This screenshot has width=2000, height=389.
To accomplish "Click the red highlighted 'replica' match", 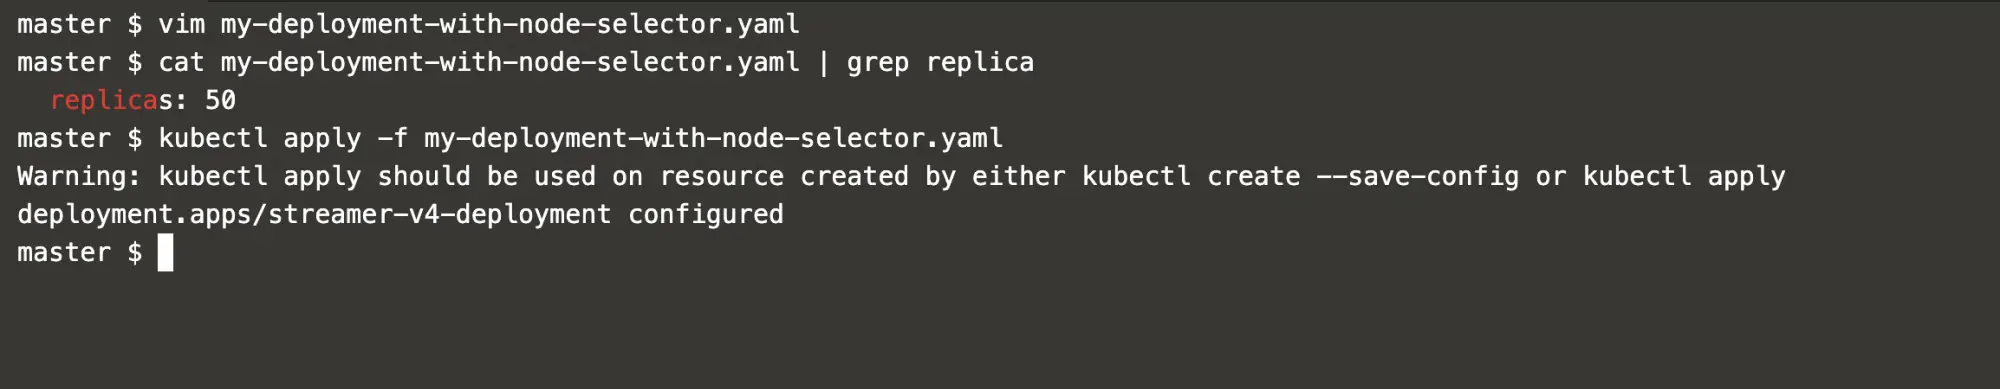I will [x=104, y=100].
